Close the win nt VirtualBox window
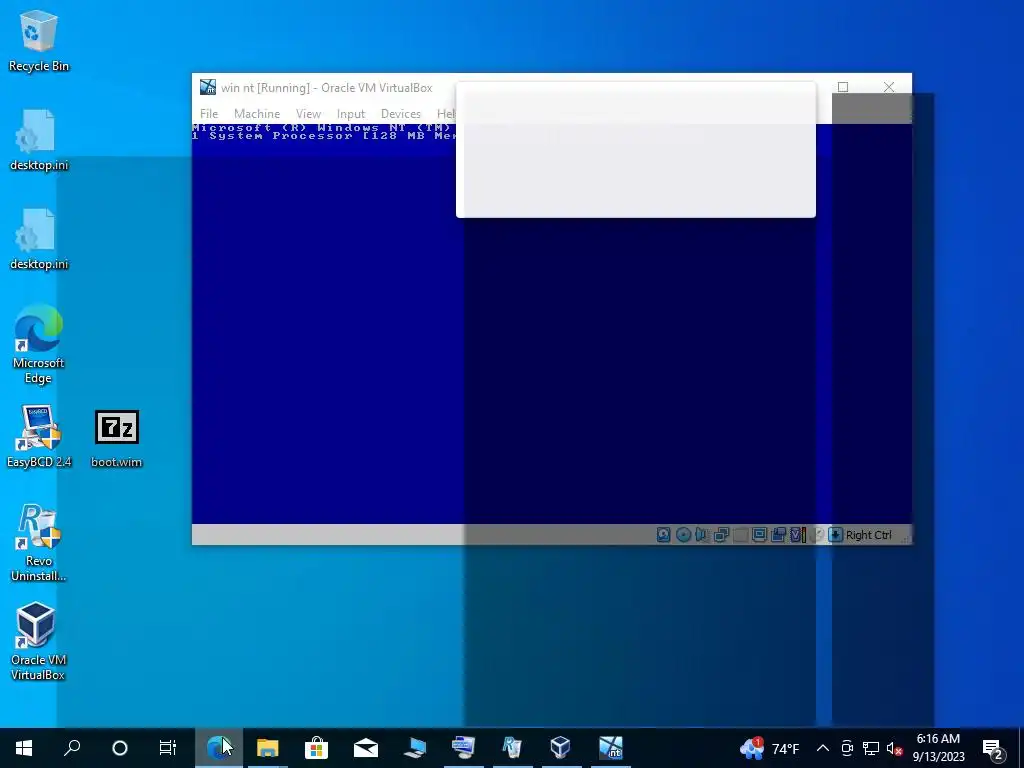Viewport: 1024px width, 768px height. click(889, 87)
